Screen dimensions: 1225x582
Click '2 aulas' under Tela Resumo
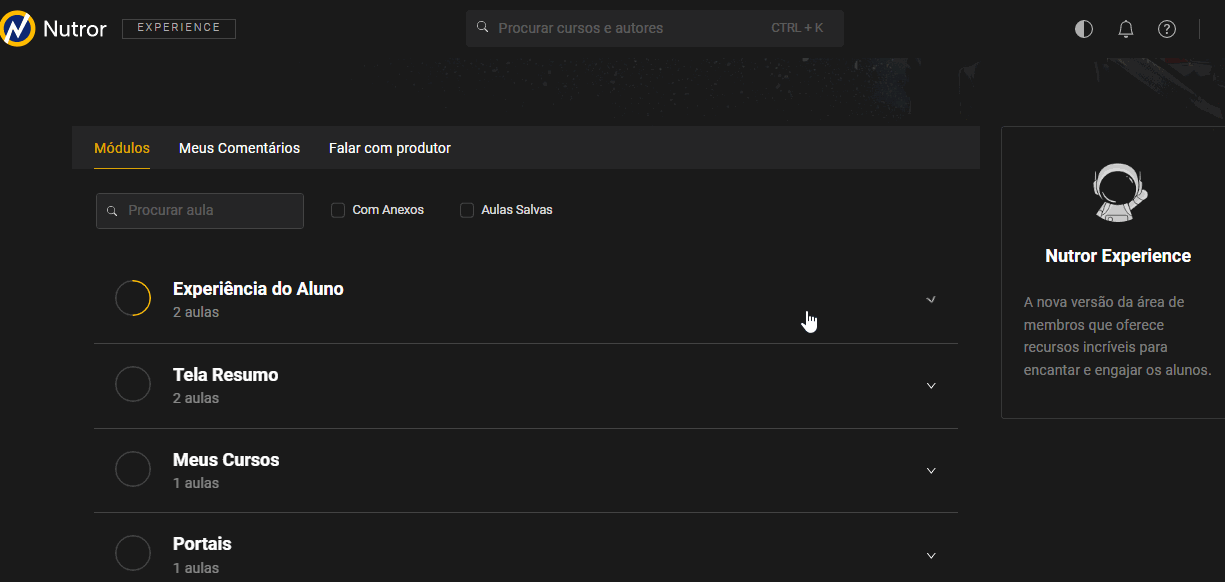pyautogui.click(x=196, y=398)
